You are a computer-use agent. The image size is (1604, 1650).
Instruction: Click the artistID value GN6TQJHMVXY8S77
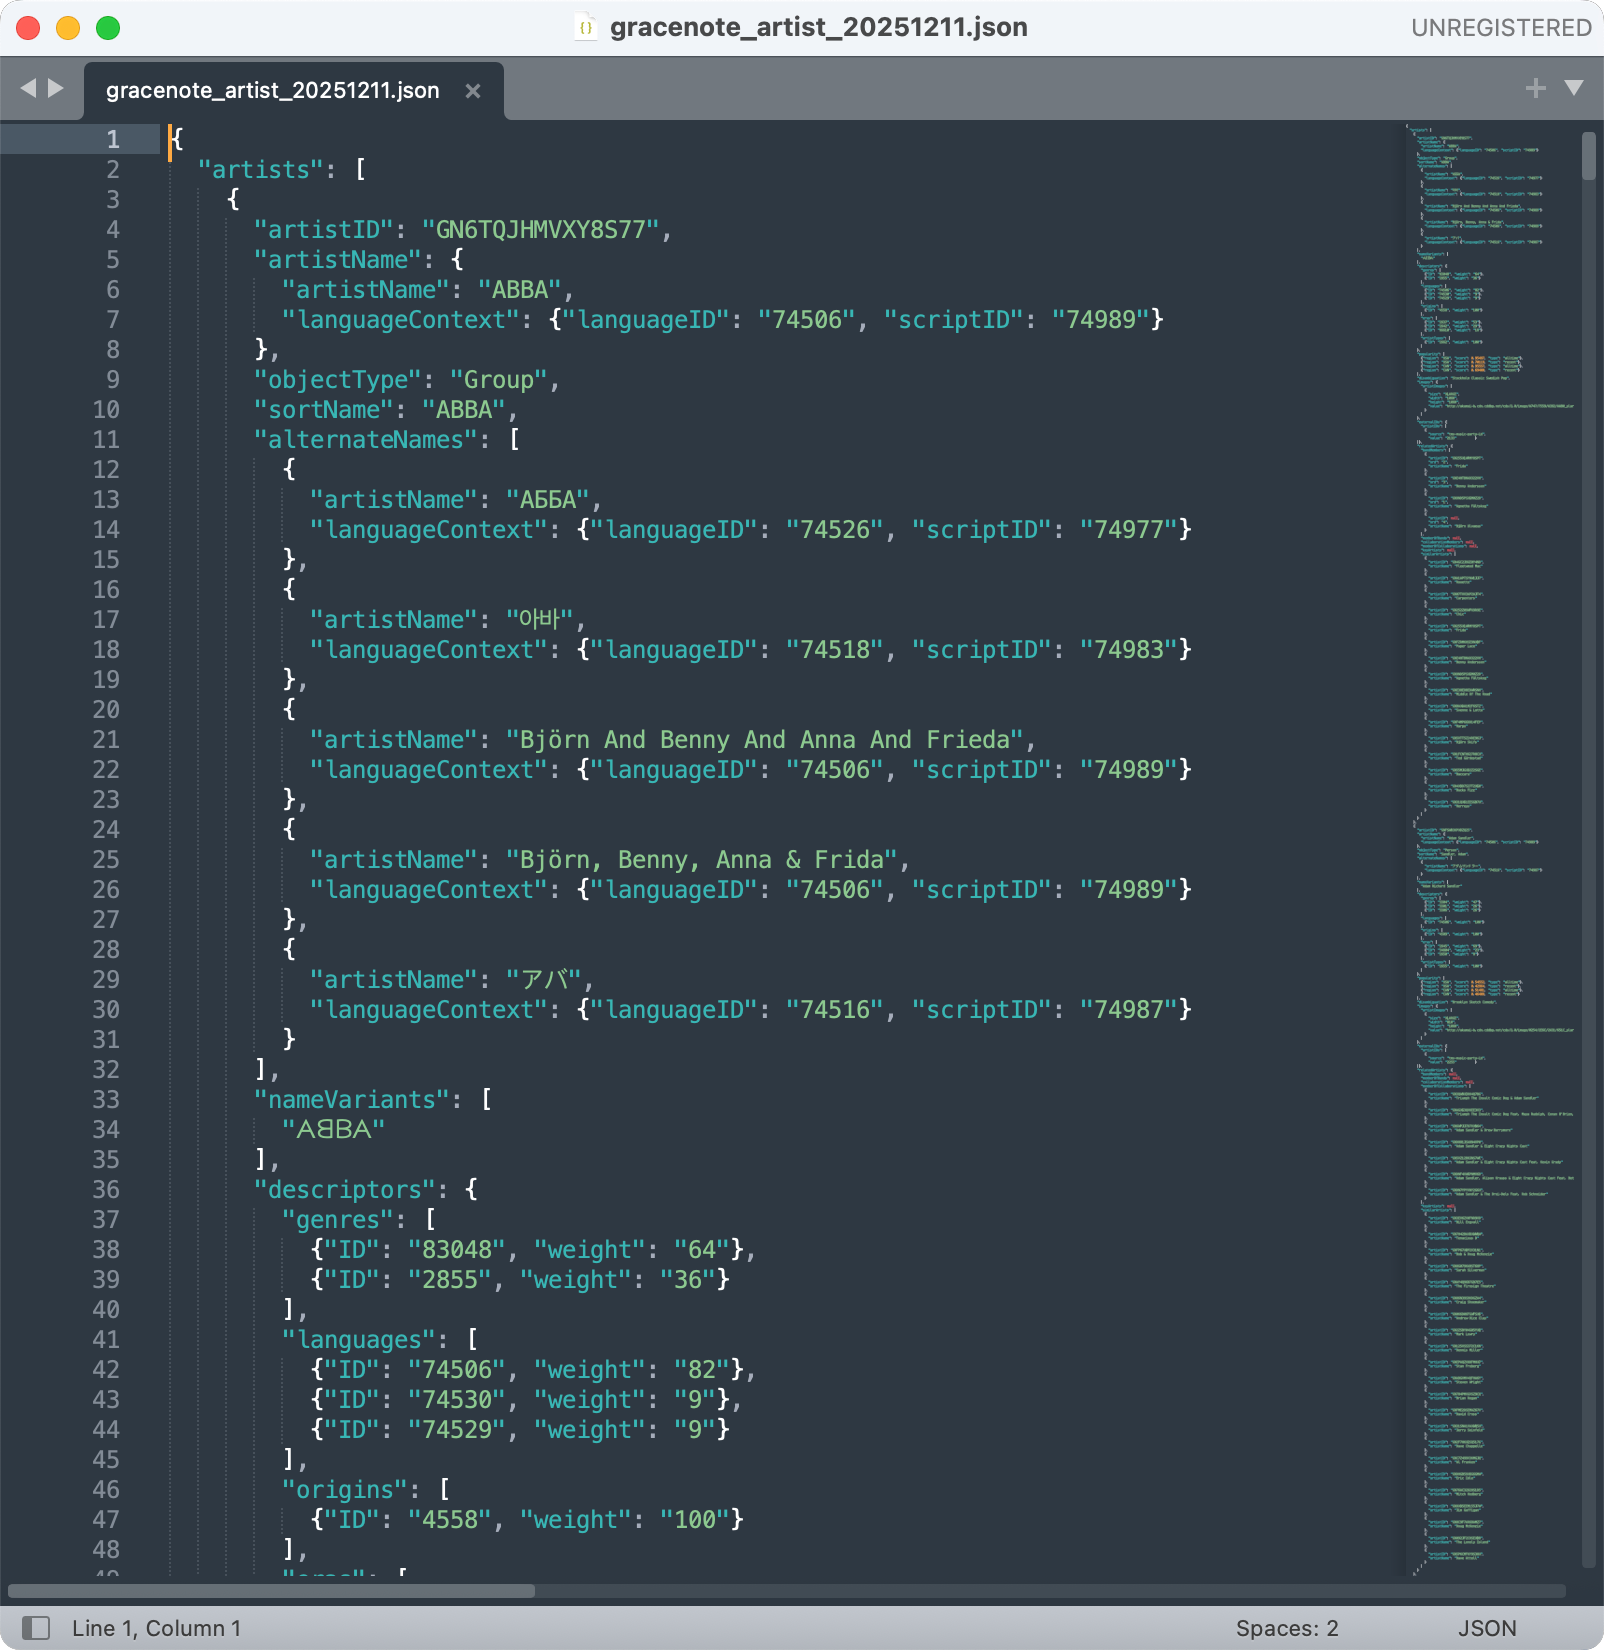(x=540, y=230)
